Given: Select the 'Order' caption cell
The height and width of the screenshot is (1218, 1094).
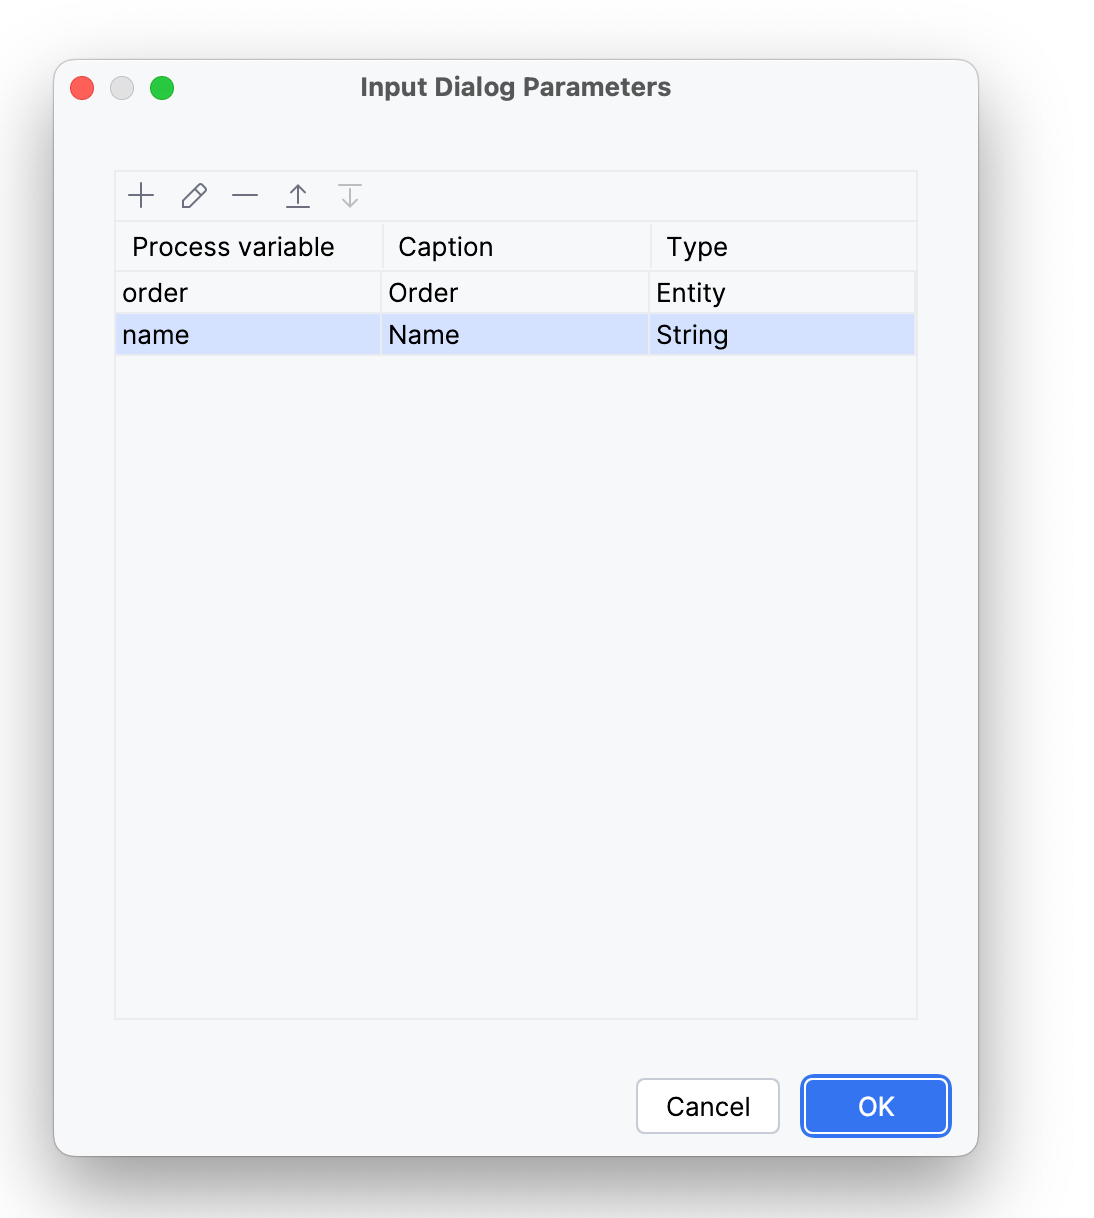Looking at the screenshot, I should pyautogui.click(x=515, y=293).
